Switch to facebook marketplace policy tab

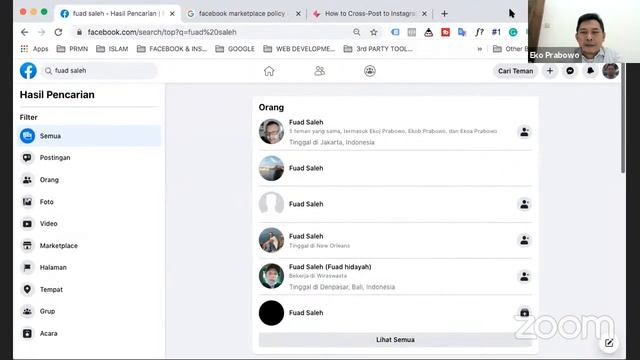[243, 13]
